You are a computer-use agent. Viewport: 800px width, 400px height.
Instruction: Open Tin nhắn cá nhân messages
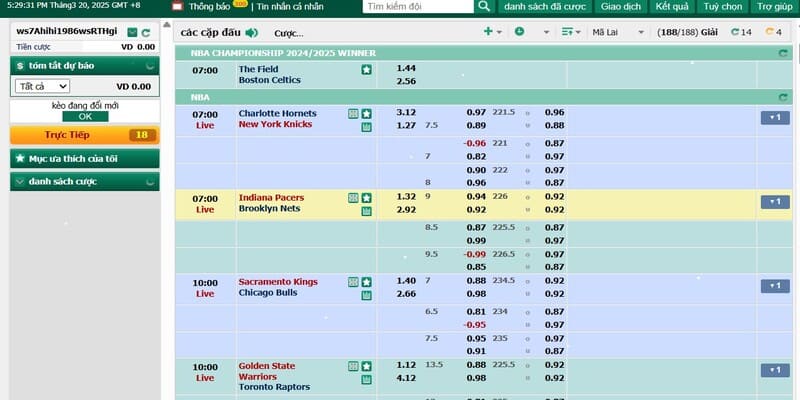pyautogui.click(x=290, y=7)
